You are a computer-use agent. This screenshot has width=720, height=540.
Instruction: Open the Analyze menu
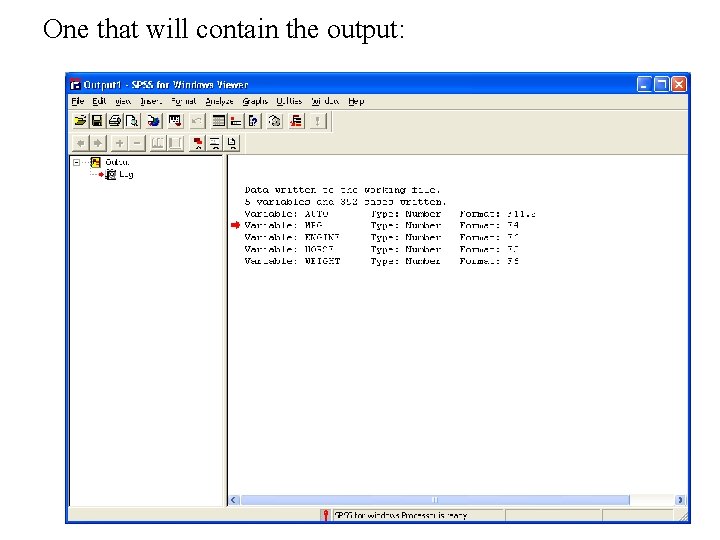pyautogui.click(x=219, y=101)
